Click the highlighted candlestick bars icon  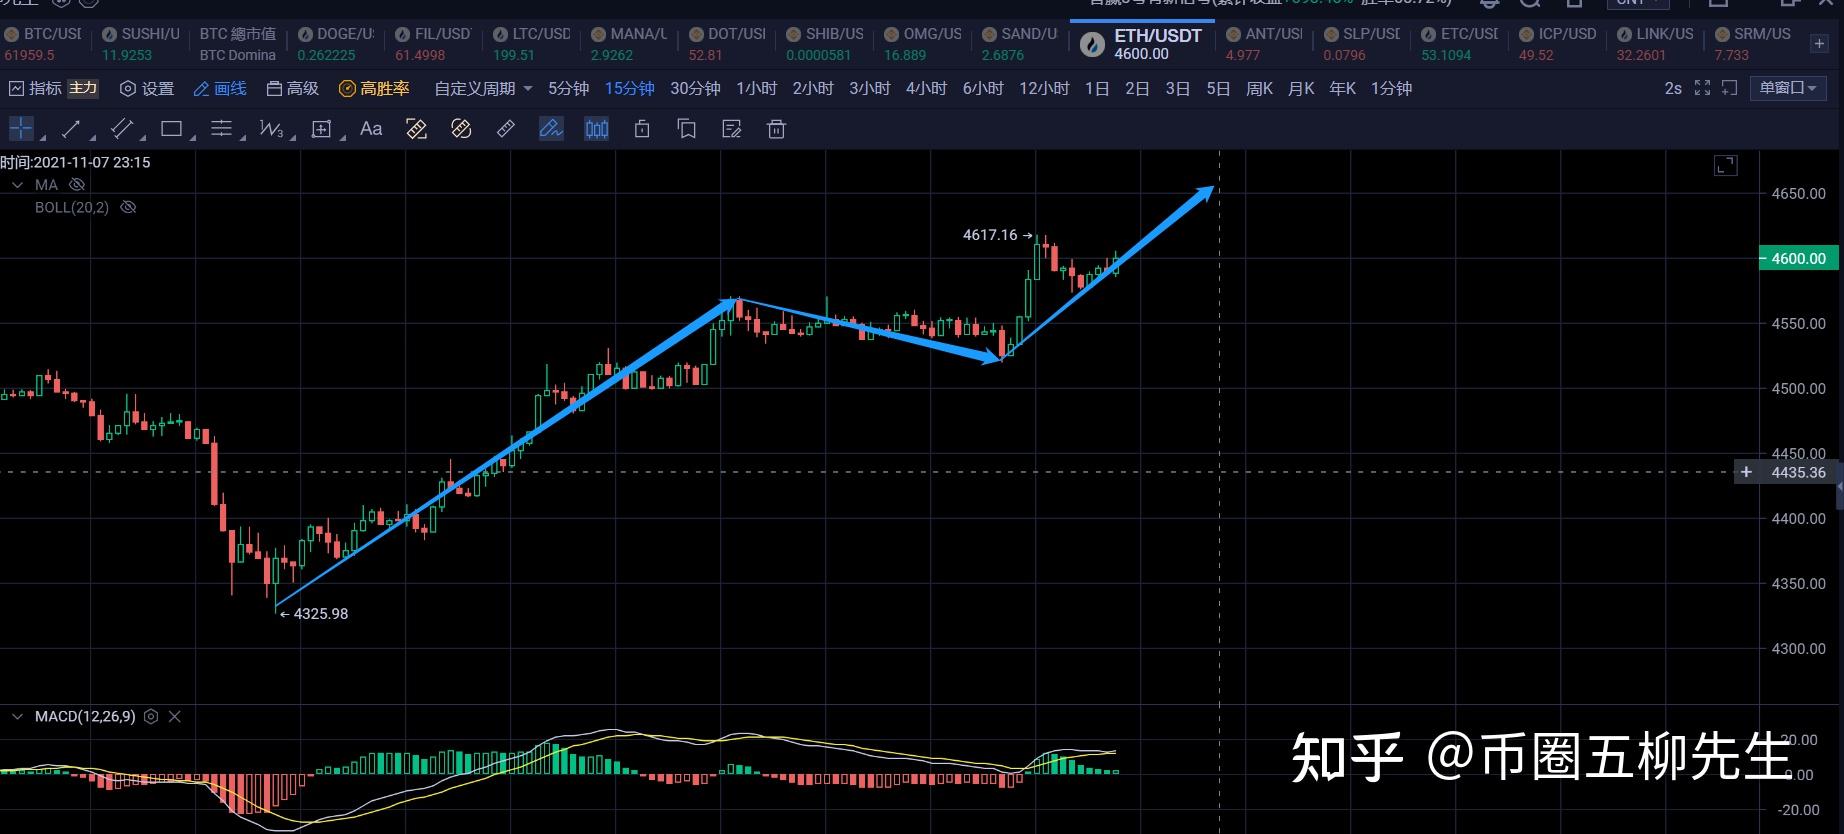[x=597, y=128]
